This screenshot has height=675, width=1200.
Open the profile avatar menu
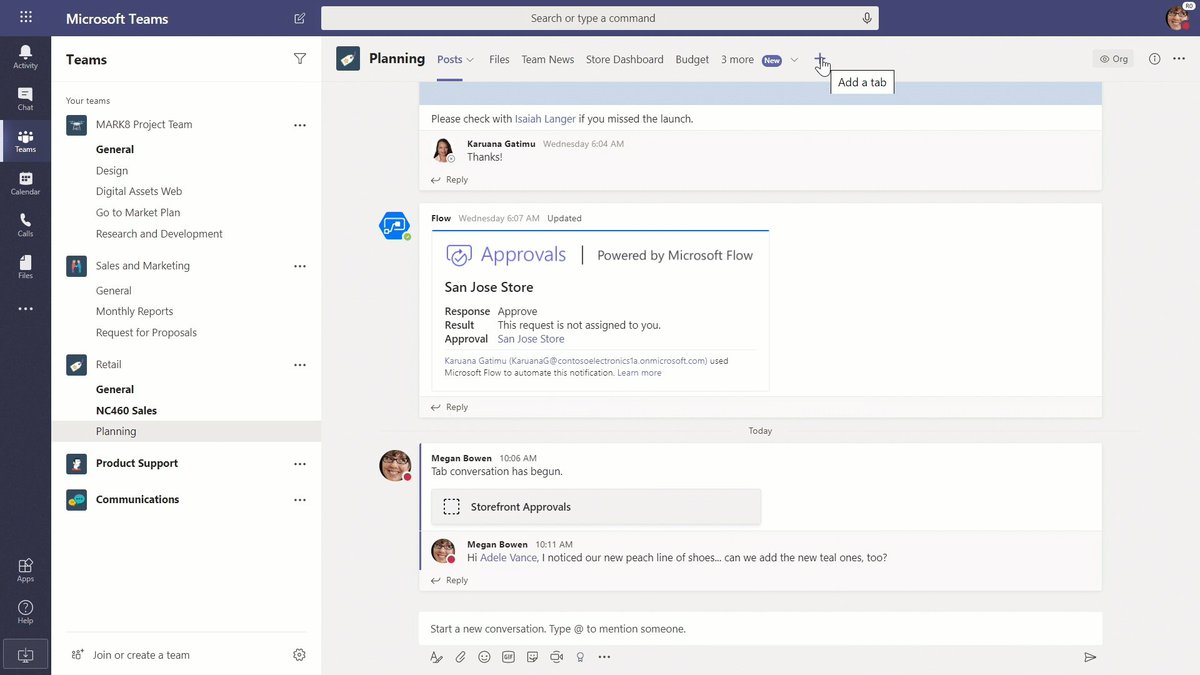pyautogui.click(x=1178, y=18)
